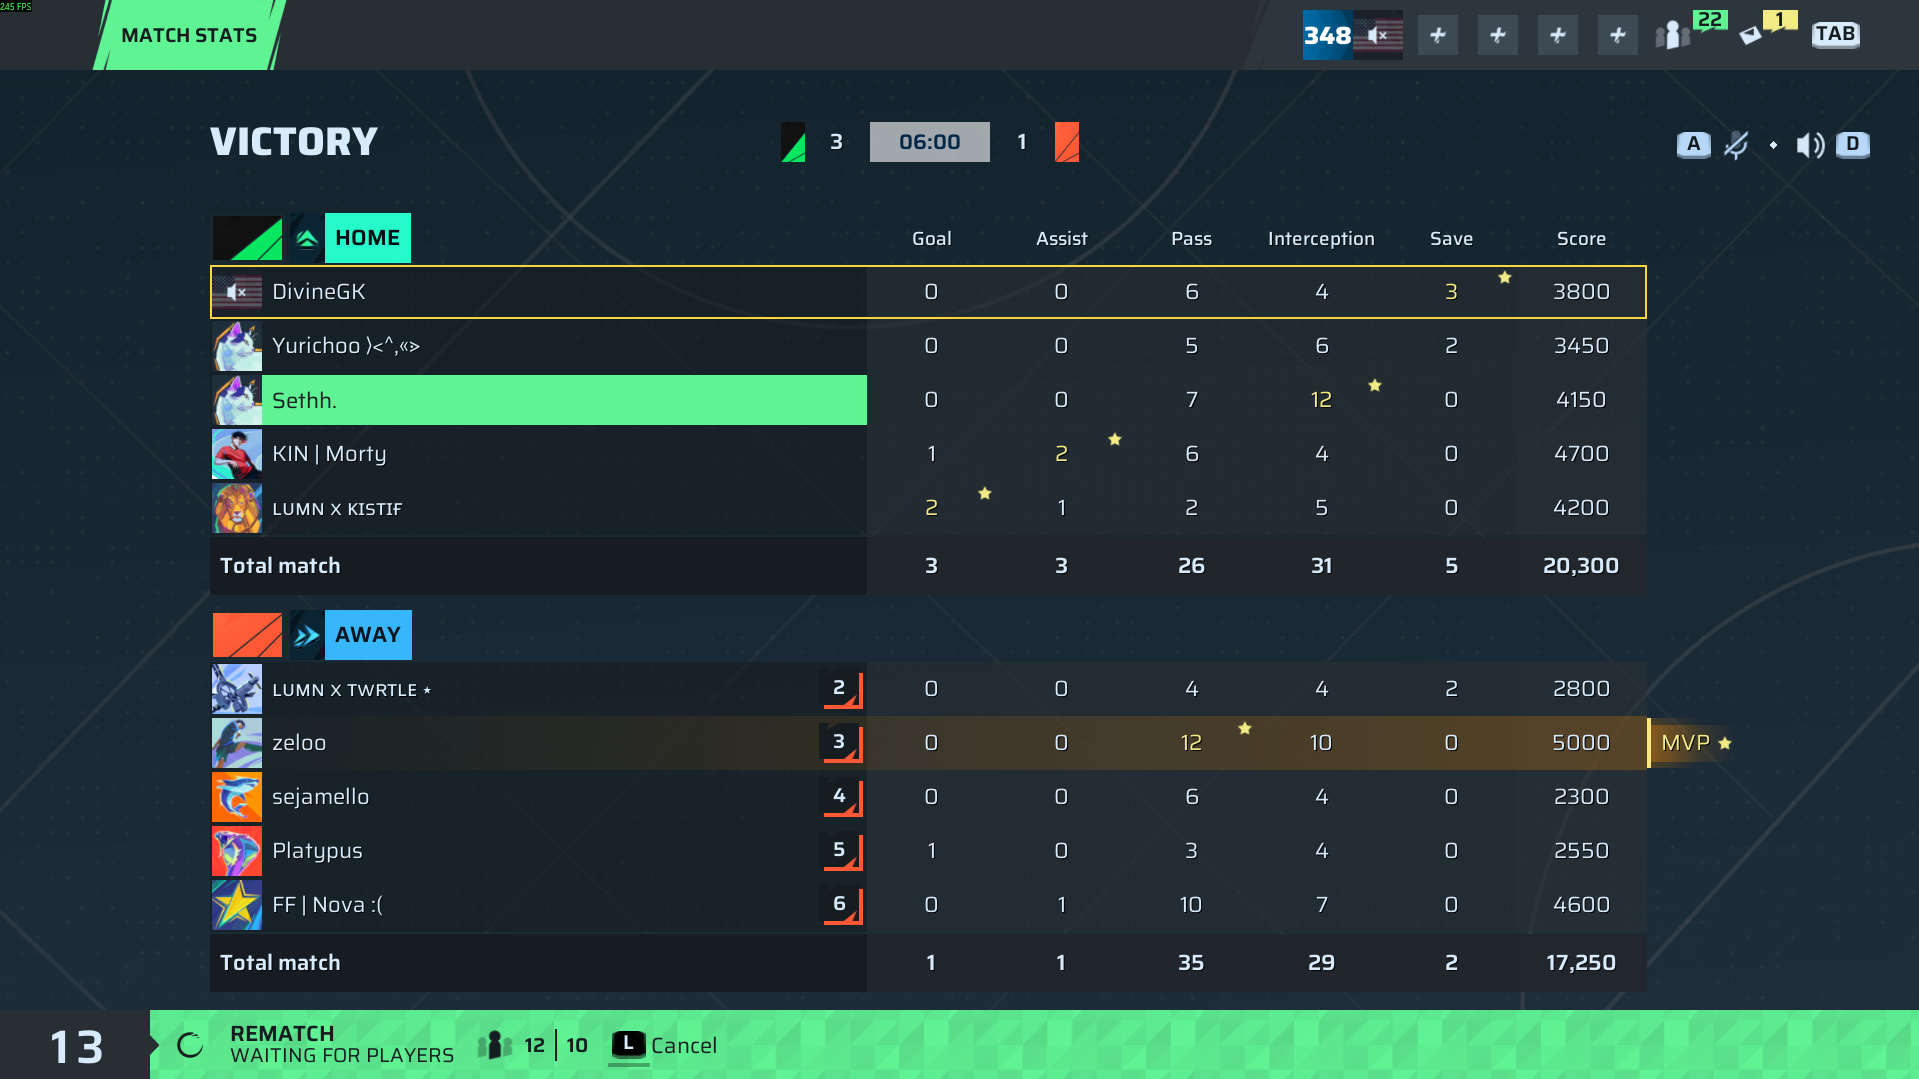
Task: Open LUMN X KISTIF's lion avatar
Action: click(x=237, y=508)
